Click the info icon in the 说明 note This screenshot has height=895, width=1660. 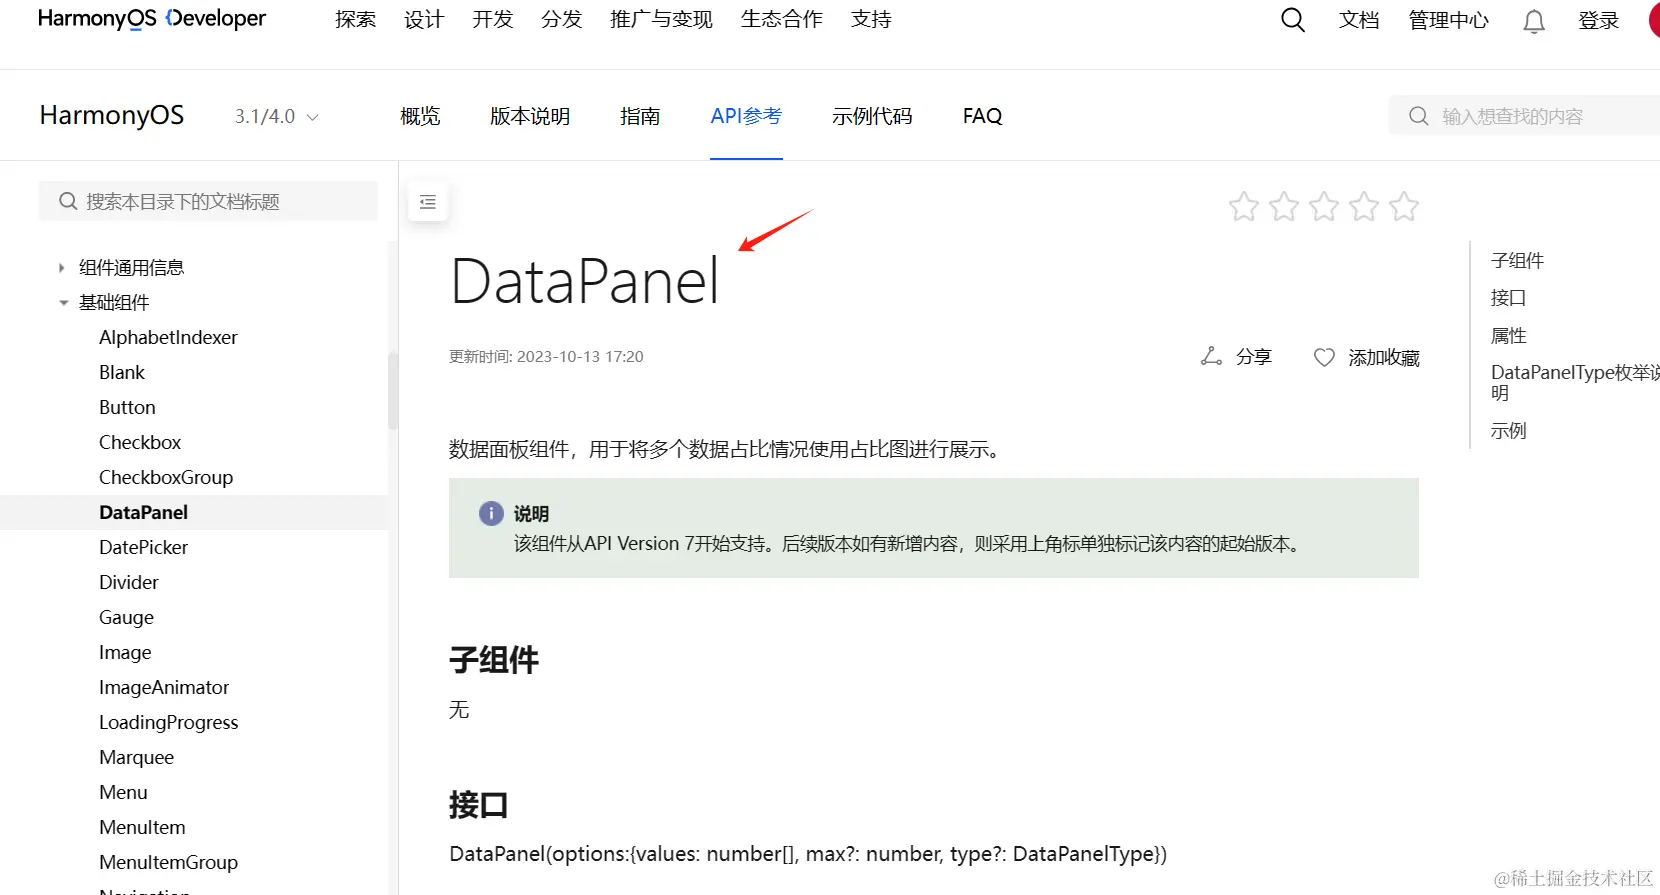coord(491,513)
